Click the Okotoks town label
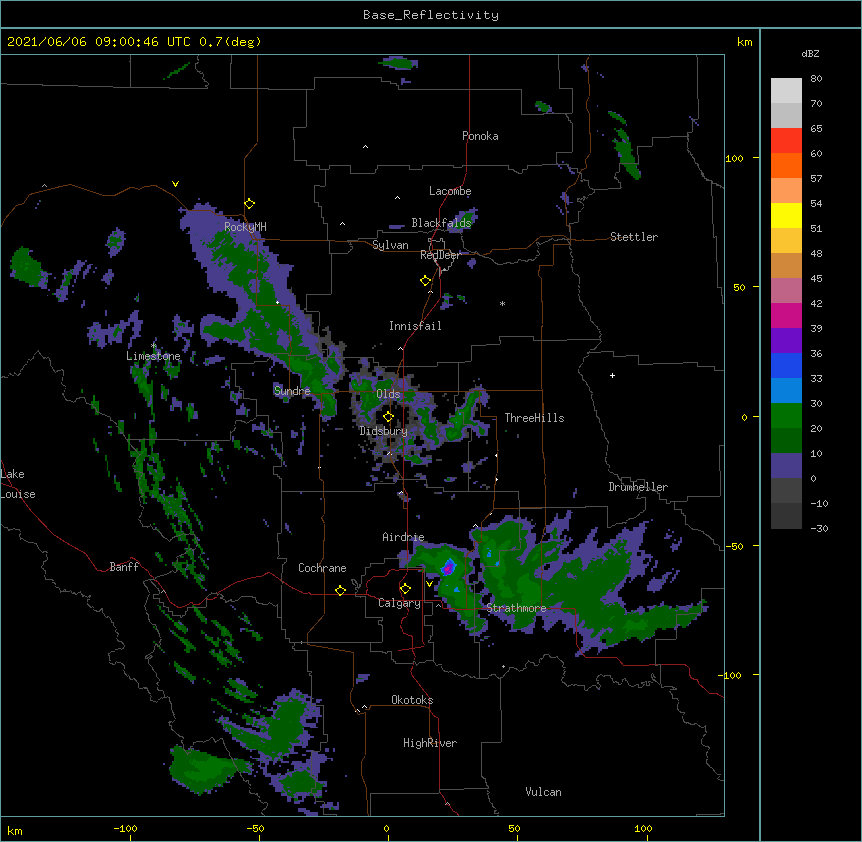Screen dimensions: 862x842 (412, 700)
